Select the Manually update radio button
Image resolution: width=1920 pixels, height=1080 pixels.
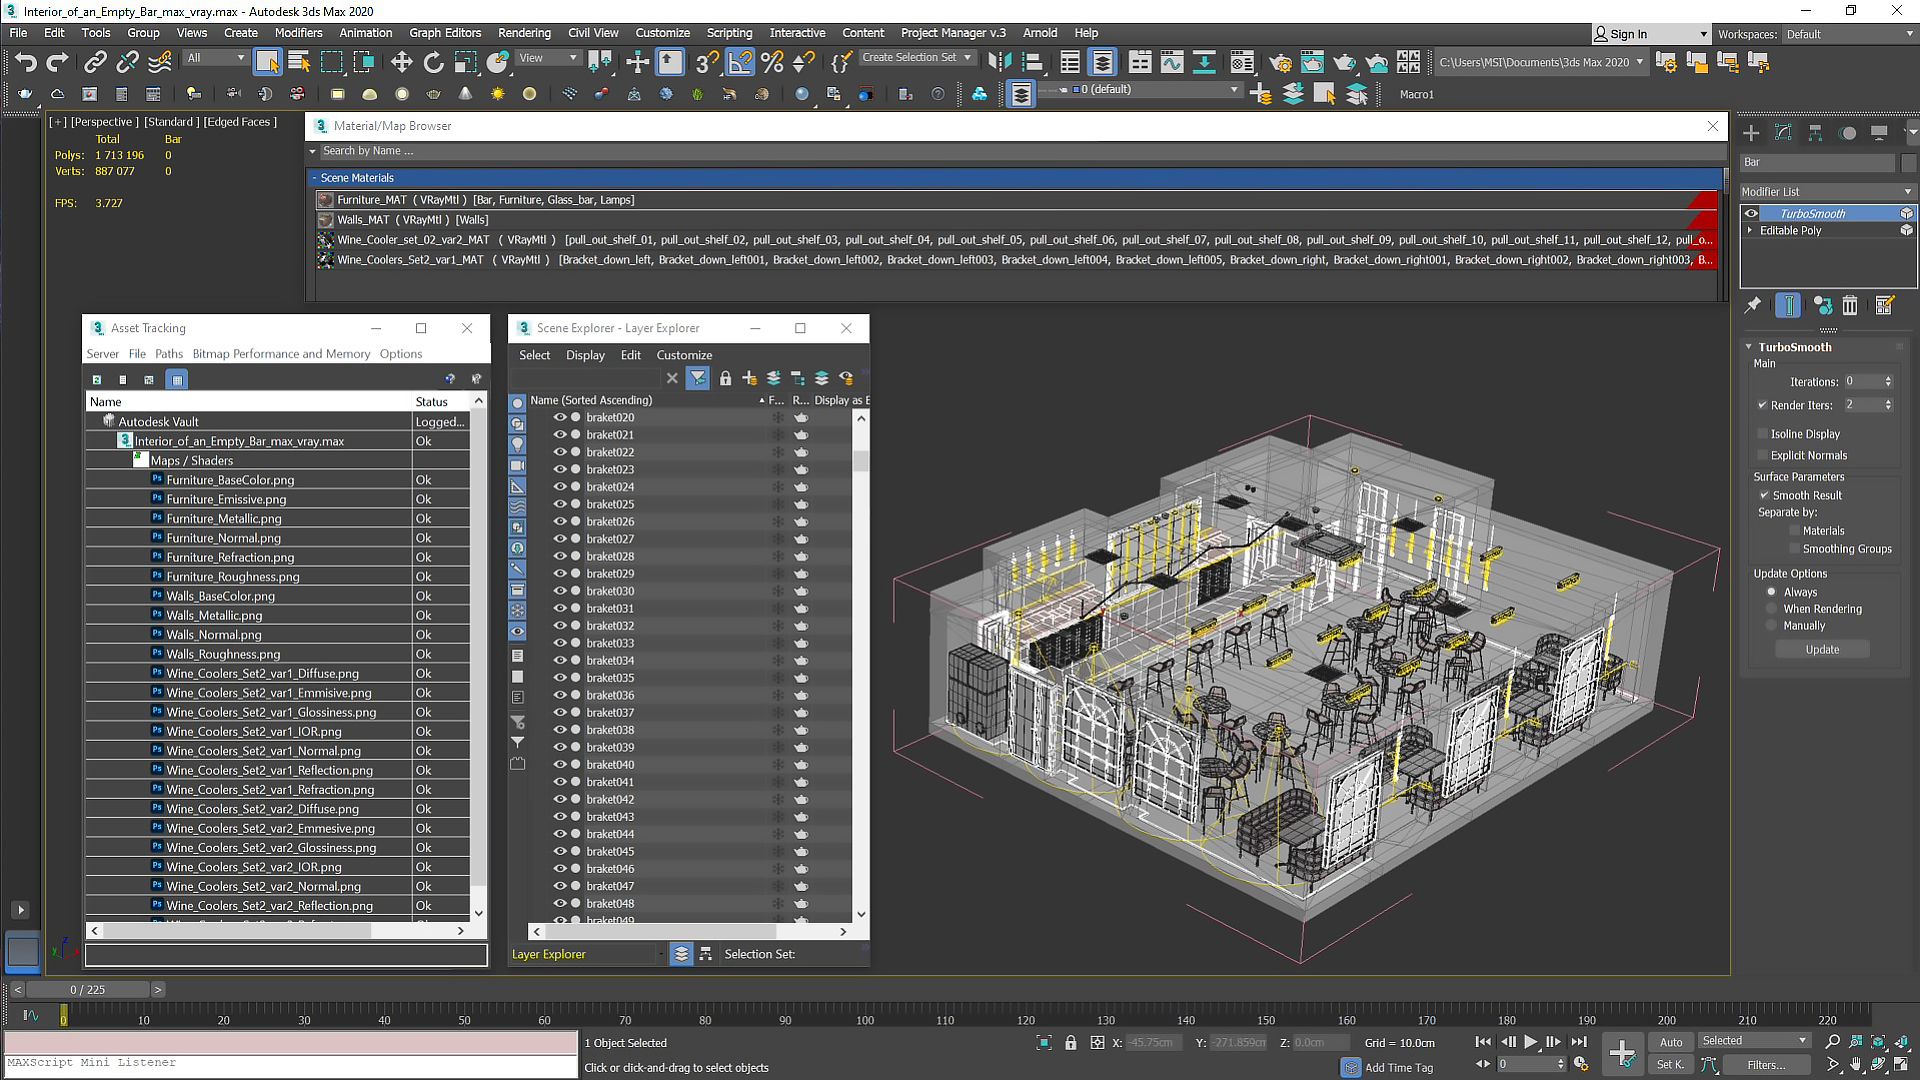tap(1772, 626)
